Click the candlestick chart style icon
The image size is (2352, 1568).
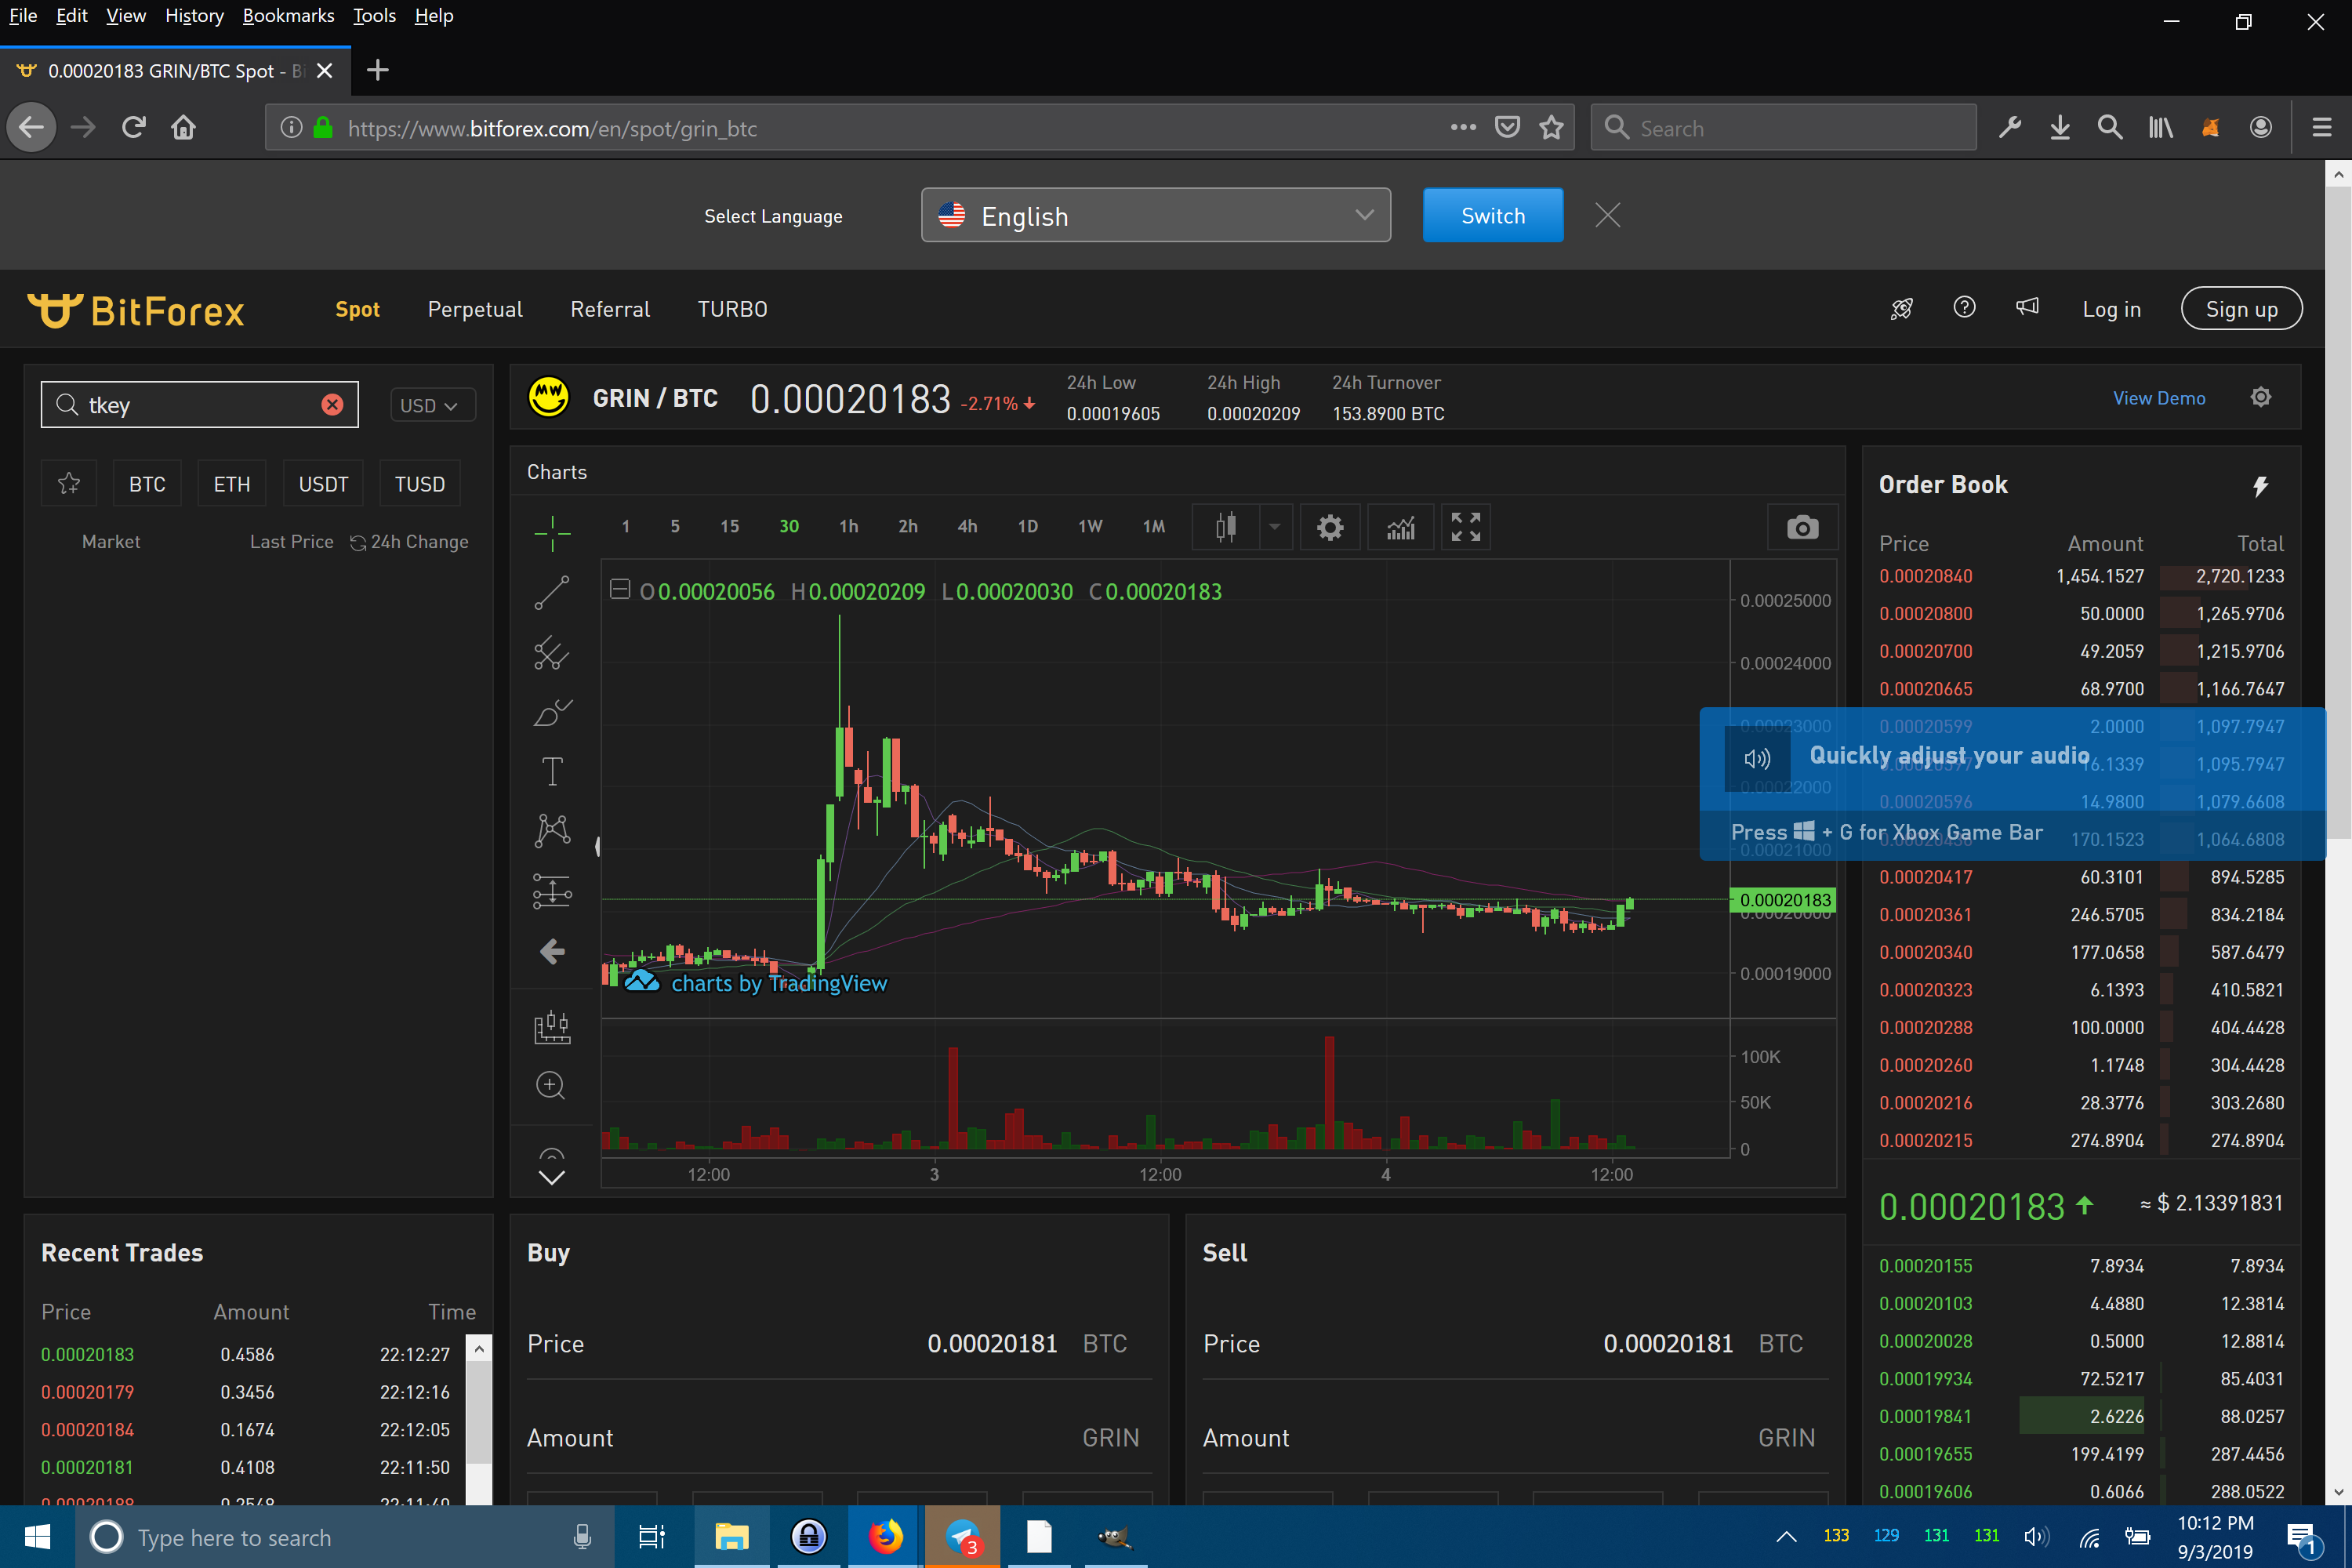point(1225,527)
